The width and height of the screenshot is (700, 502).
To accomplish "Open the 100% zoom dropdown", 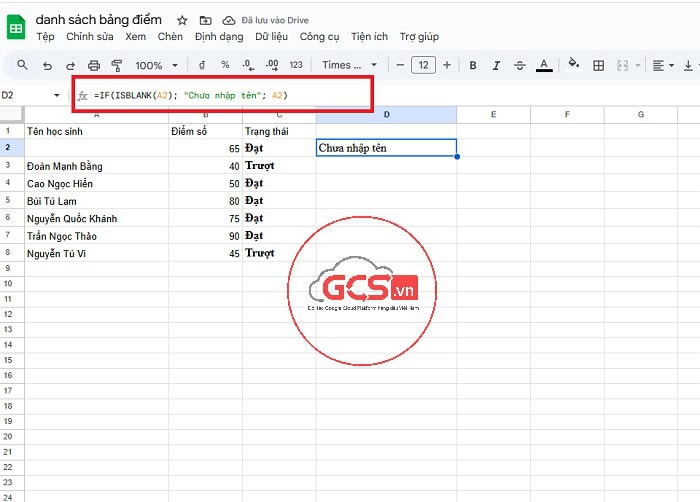I will tap(156, 65).
